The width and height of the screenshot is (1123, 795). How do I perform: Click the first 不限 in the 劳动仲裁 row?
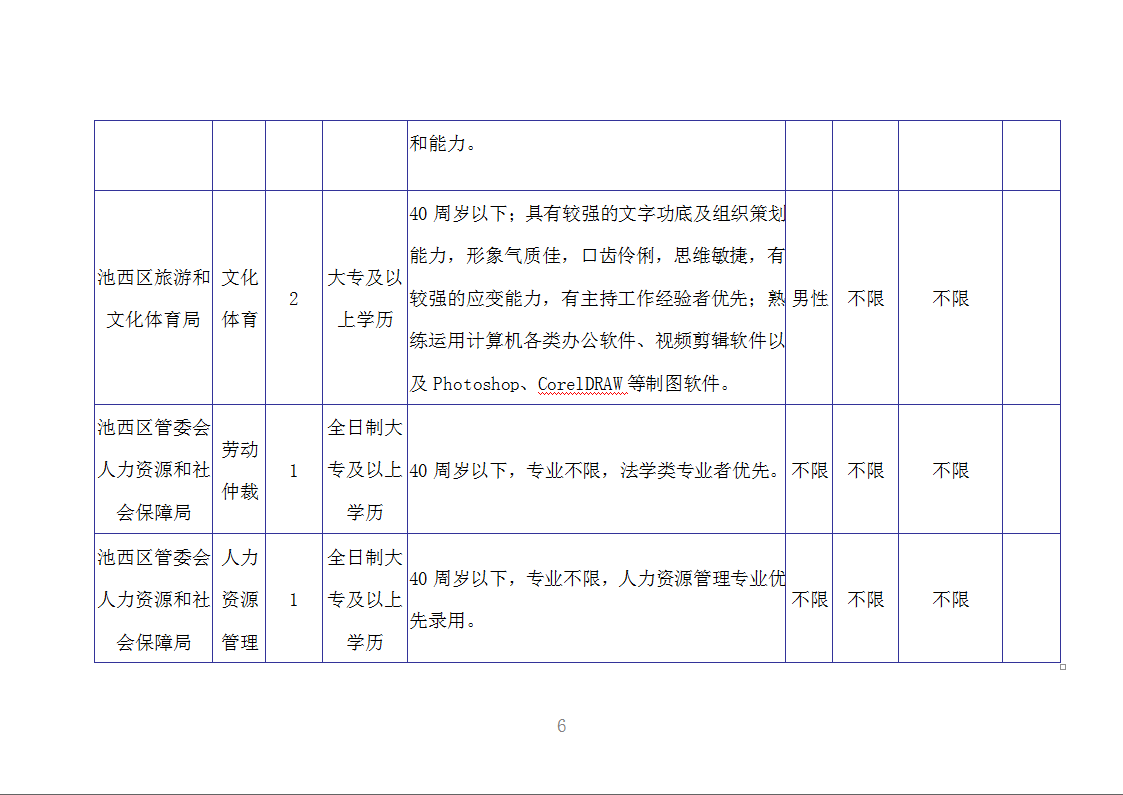click(809, 470)
